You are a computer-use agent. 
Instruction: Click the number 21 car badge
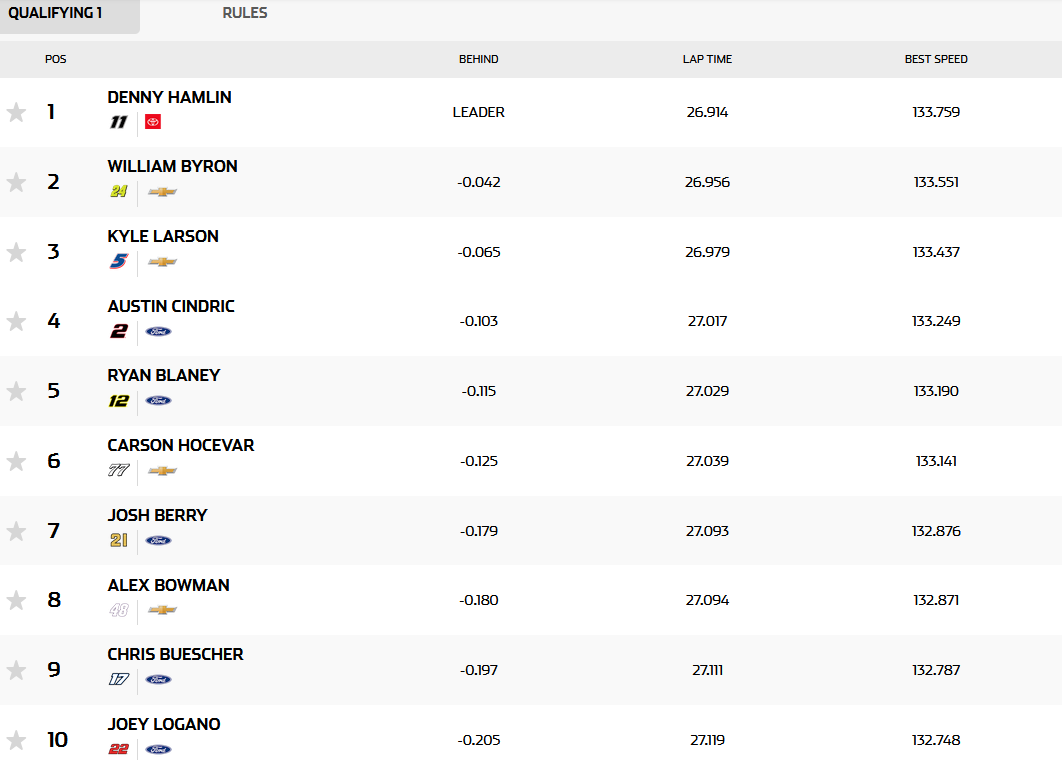pyautogui.click(x=119, y=540)
